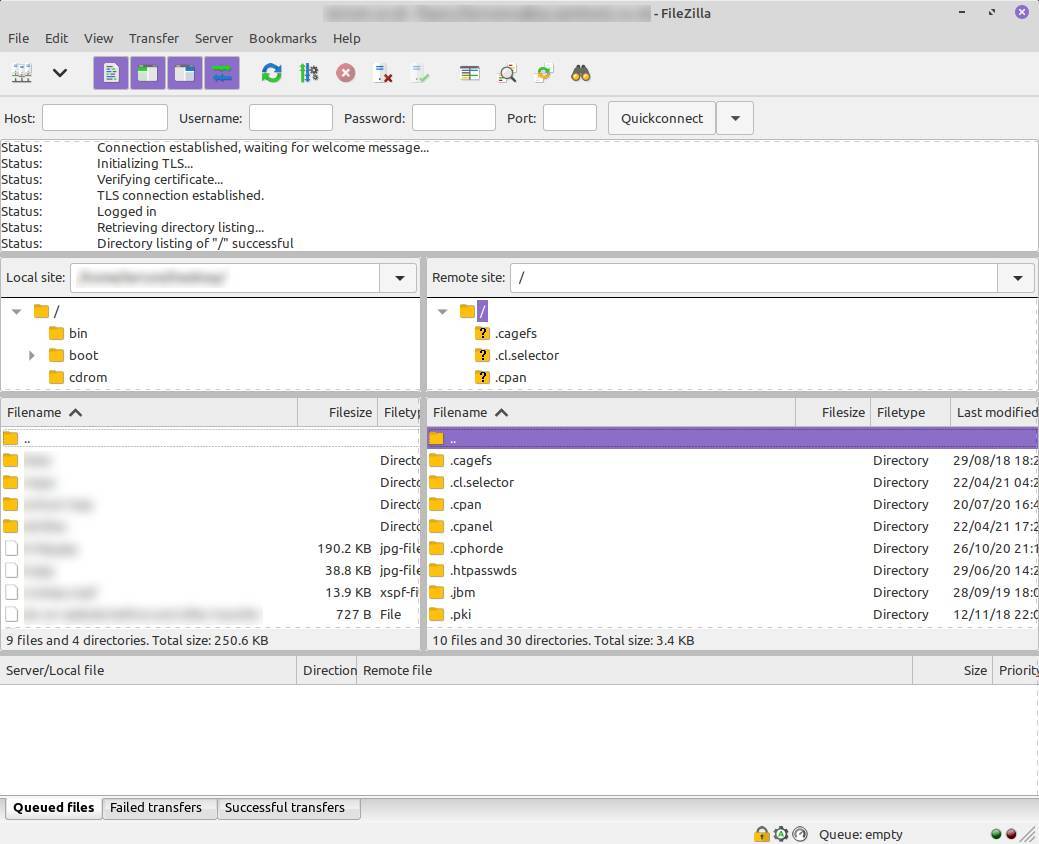The width and height of the screenshot is (1039, 844).
Task: Select the .jbm folder in remote list
Action: pyautogui.click(x=732, y=592)
